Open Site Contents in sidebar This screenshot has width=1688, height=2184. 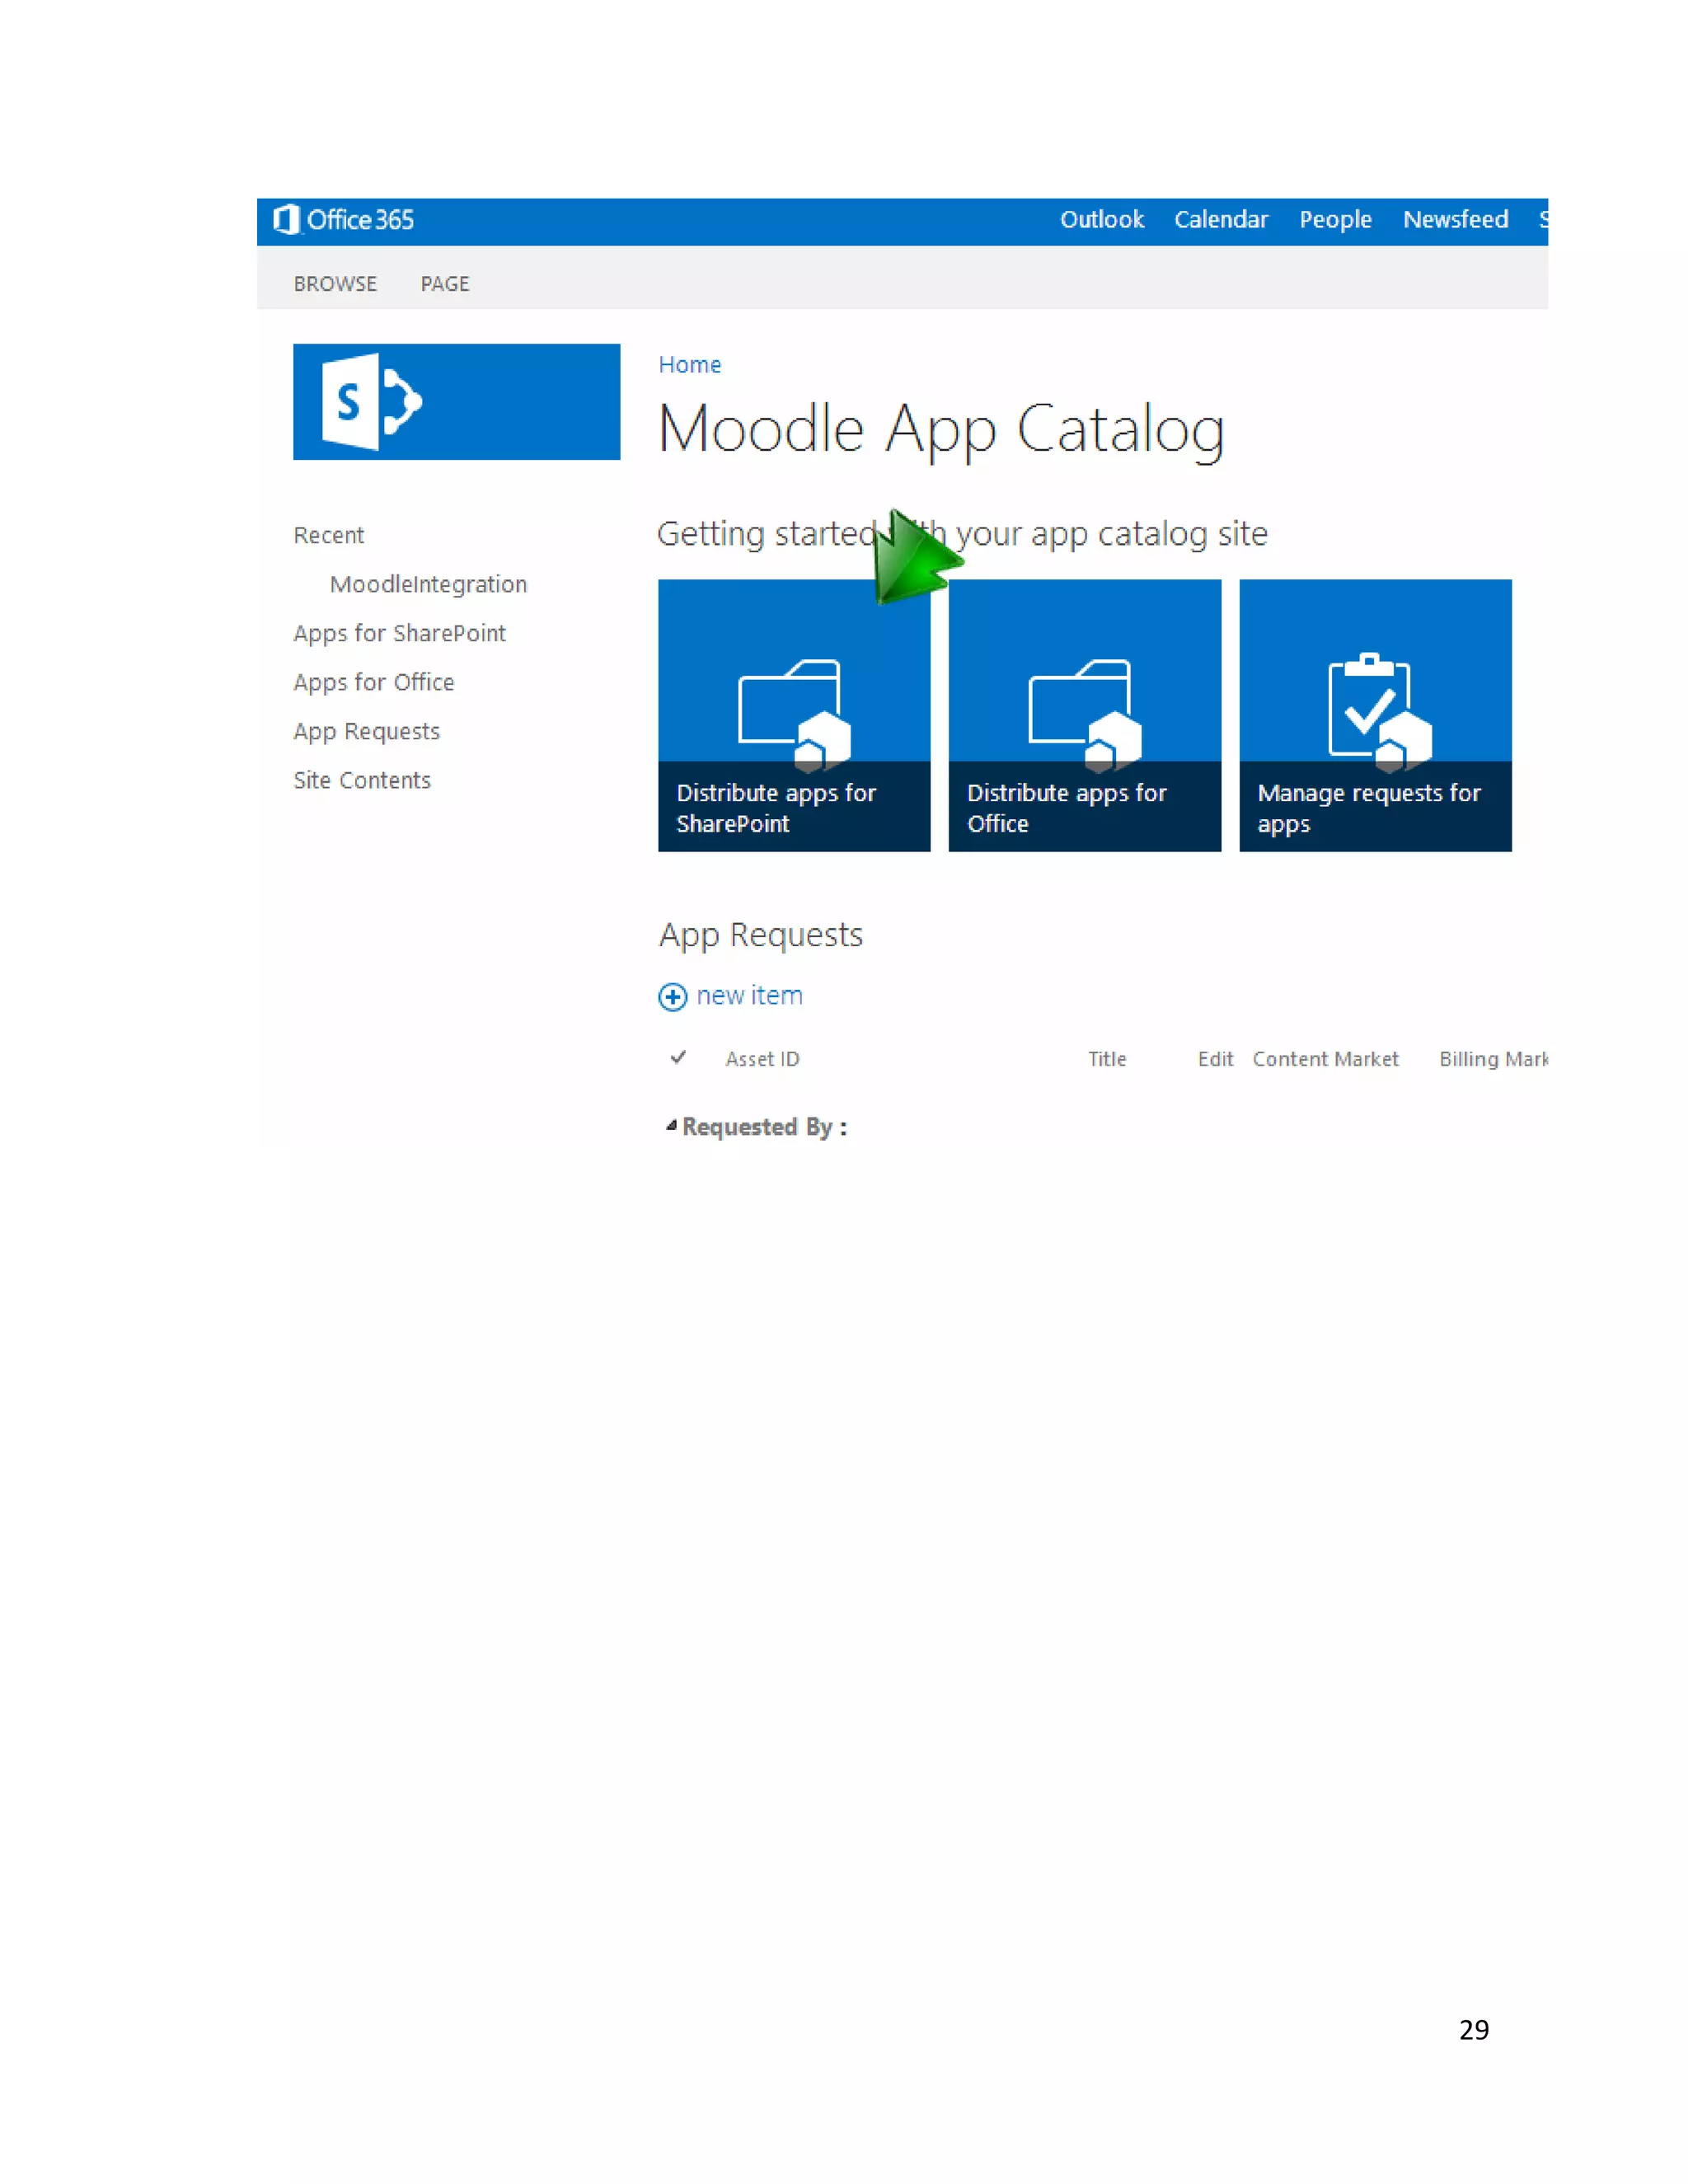362,780
